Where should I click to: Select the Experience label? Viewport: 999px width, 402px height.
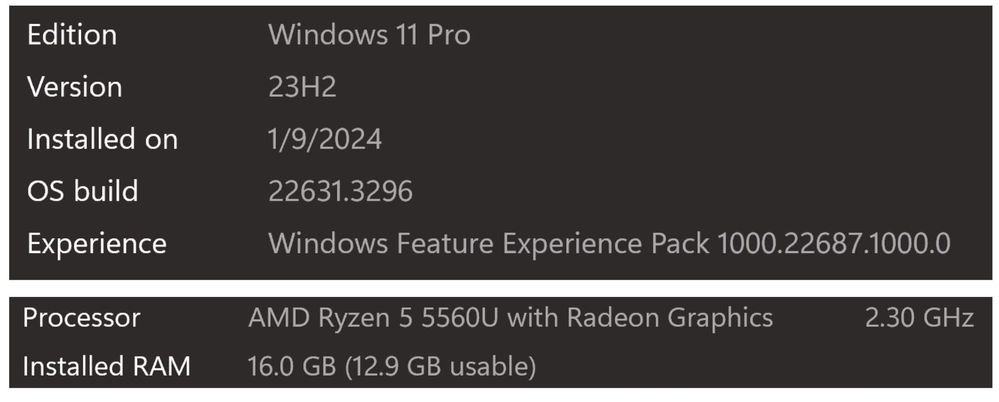96,243
